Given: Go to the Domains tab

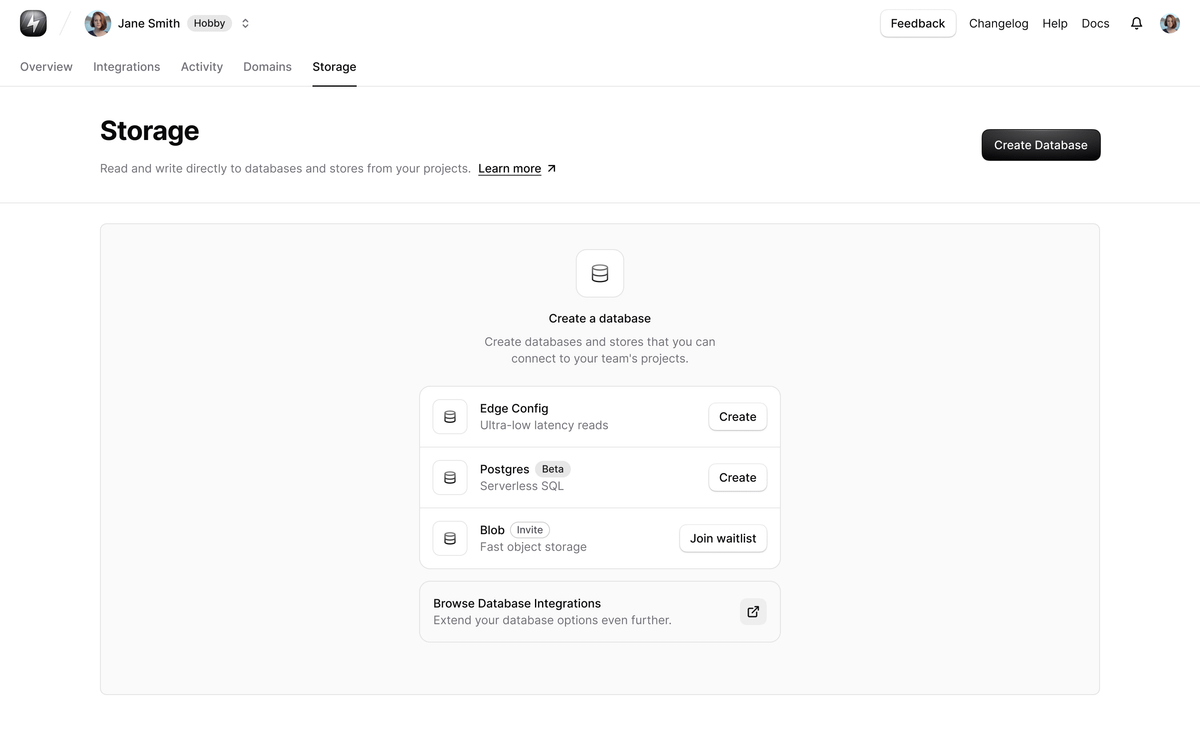Looking at the screenshot, I should pos(267,67).
